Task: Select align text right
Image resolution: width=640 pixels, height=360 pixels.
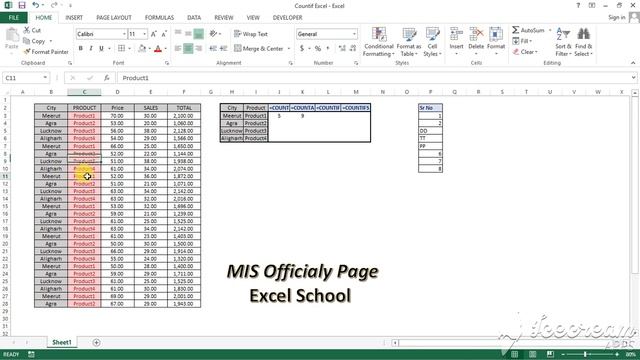Action: [x=199, y=49]
